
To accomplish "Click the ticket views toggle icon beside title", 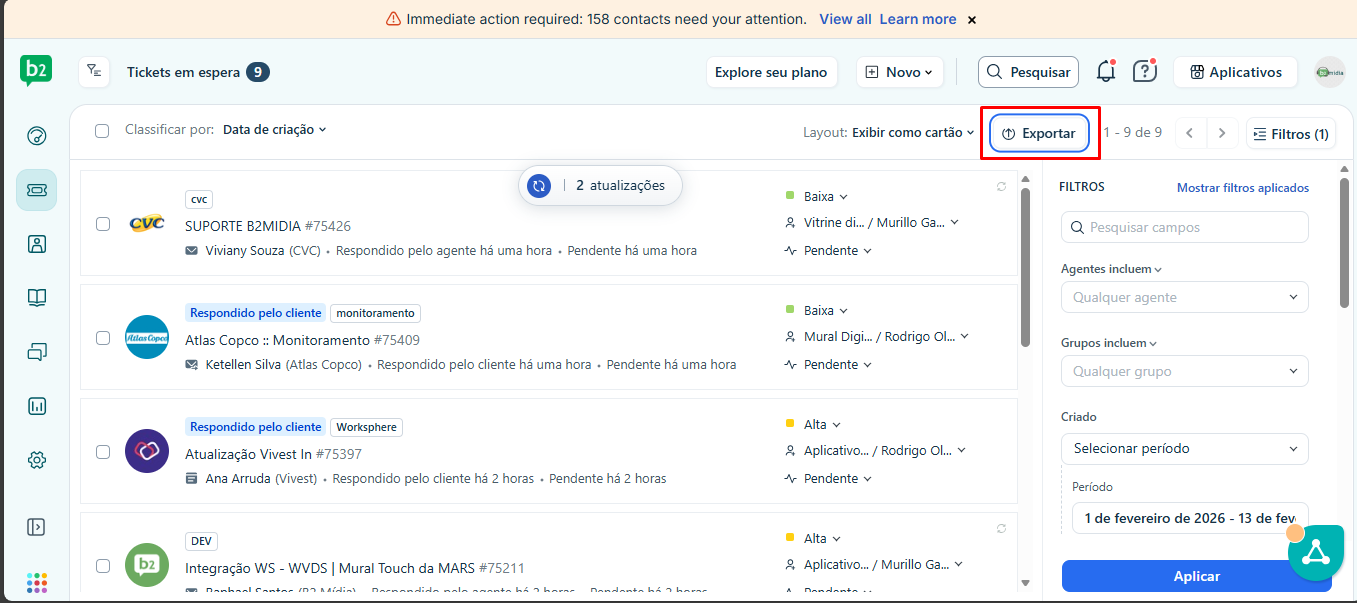I will pos(93,71).
